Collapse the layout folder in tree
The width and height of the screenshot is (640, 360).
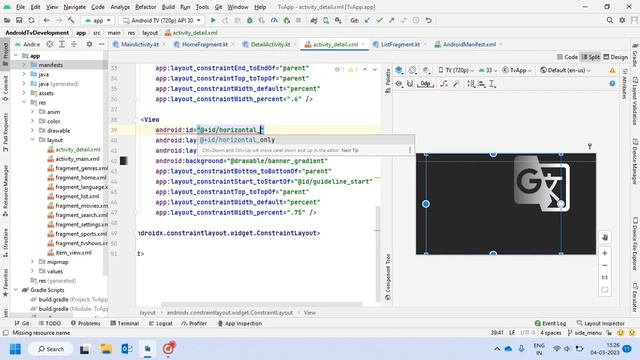32,140
